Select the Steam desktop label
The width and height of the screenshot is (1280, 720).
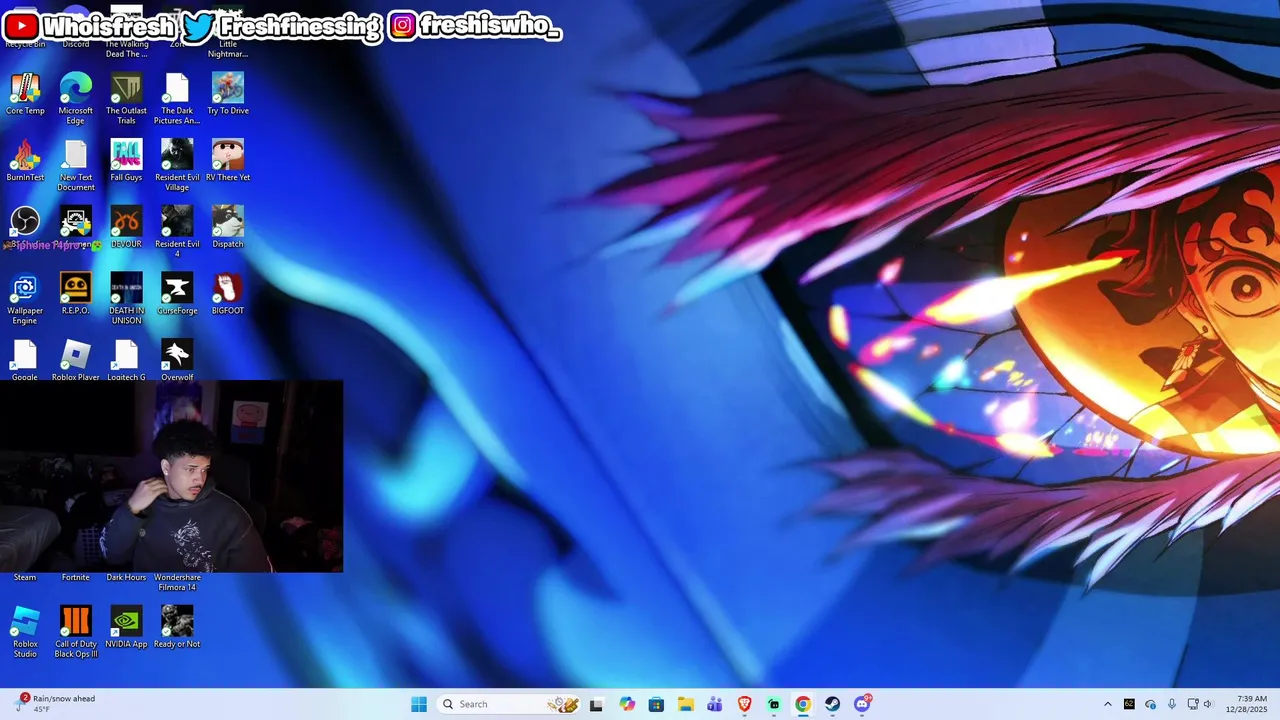tap(25, 577)
